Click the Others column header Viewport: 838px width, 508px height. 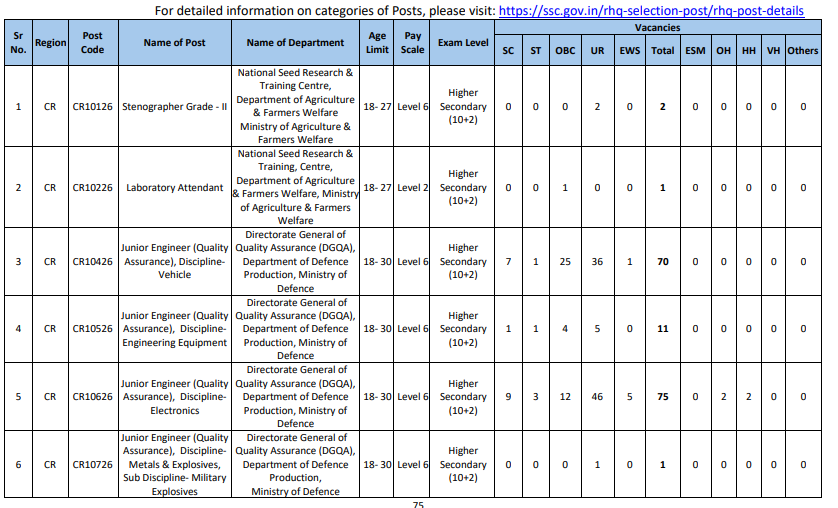pyautogui.click(x=803, y=51)
